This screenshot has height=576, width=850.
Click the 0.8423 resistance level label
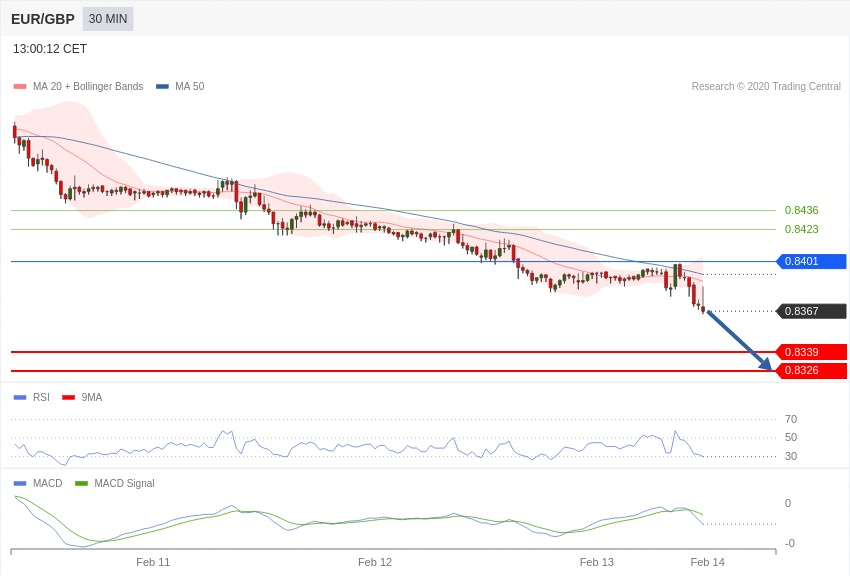(801, 229)
